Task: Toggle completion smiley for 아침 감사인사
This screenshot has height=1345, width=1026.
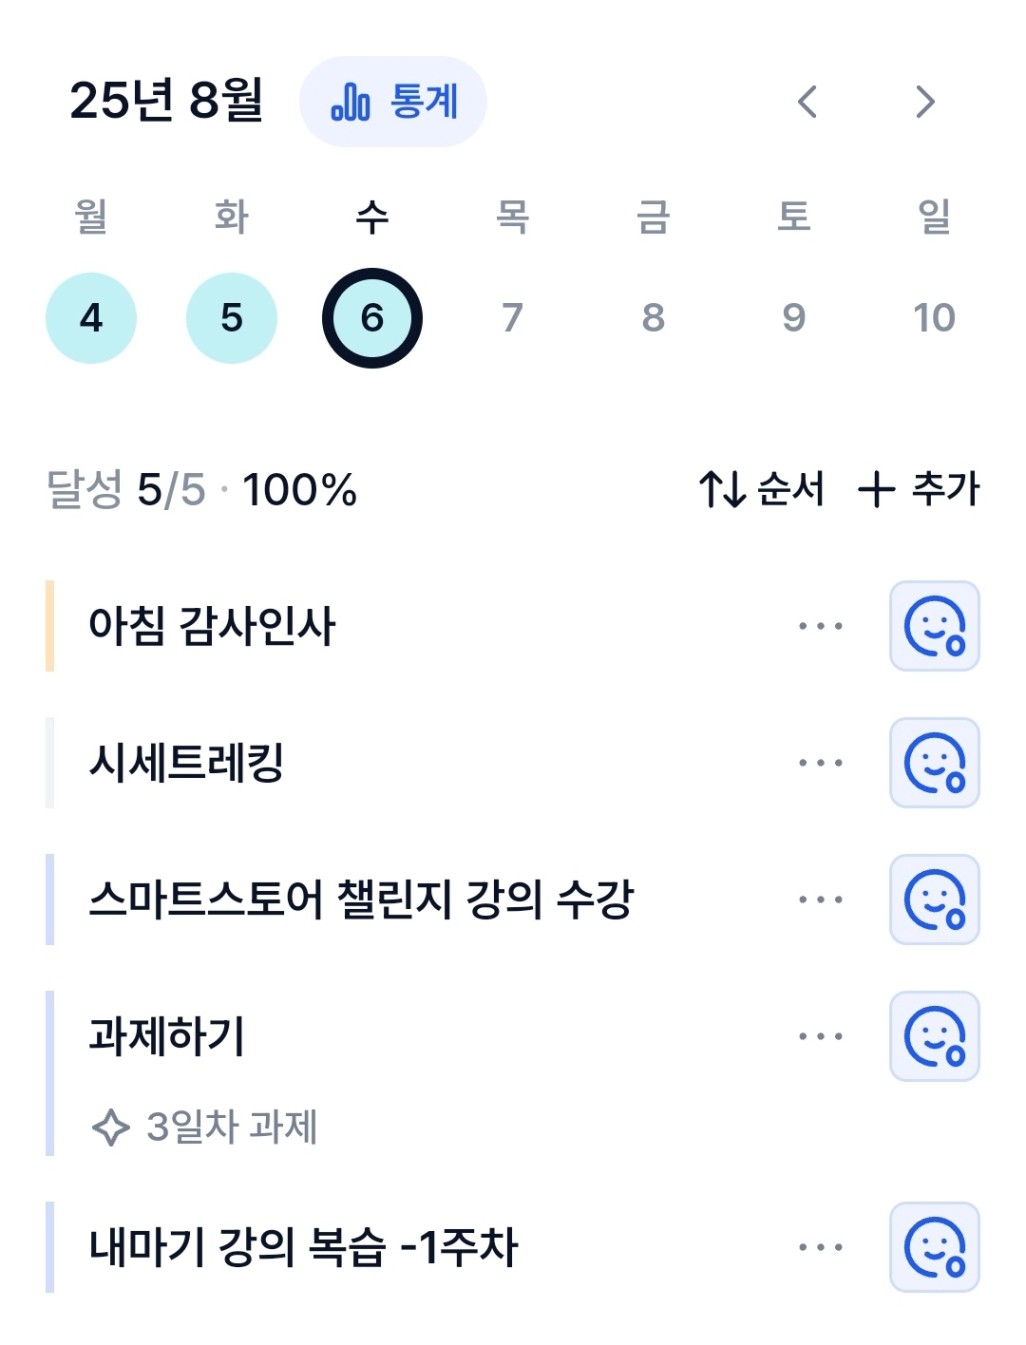Action: pos(934,626)
